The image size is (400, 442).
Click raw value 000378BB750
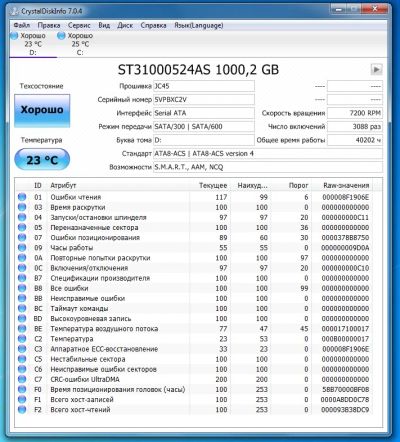pos(345,238)
